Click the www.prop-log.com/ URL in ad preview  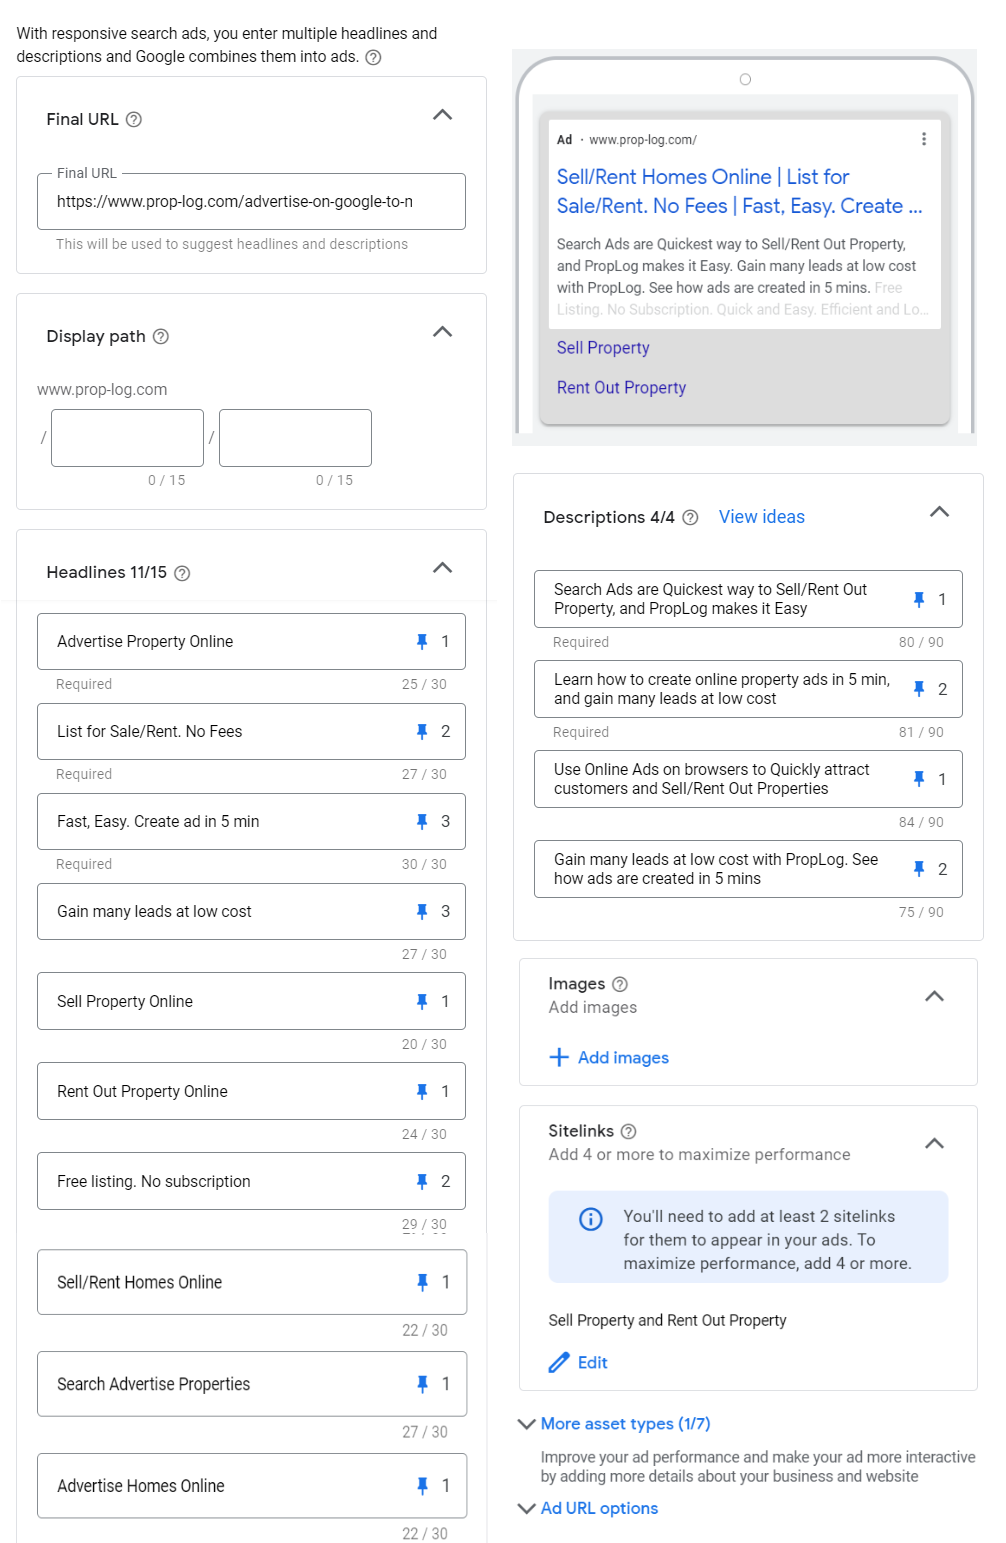pos(643,140)
